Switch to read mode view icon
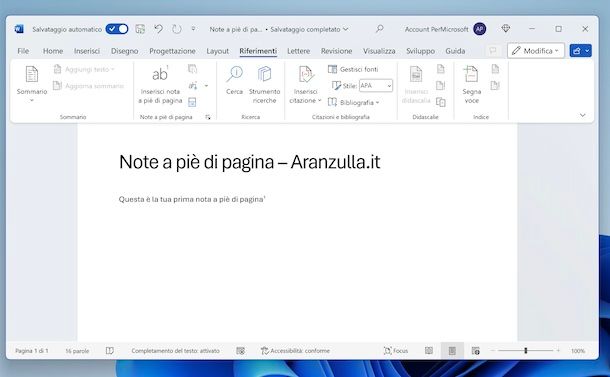Image resolution: width=610 pixels, height=377 pixels. pos(429,351)
